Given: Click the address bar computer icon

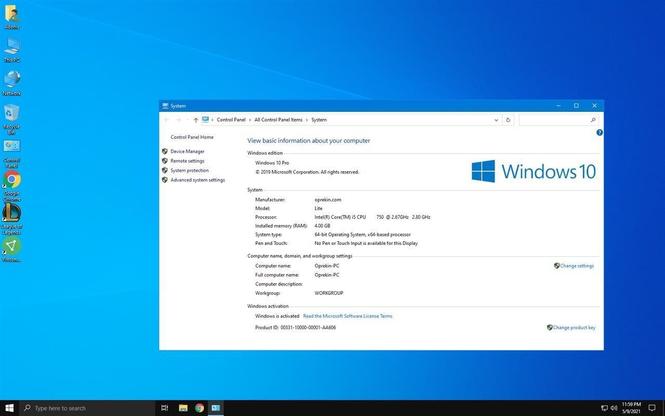Looking at the screenshot, I should [205, 120].
